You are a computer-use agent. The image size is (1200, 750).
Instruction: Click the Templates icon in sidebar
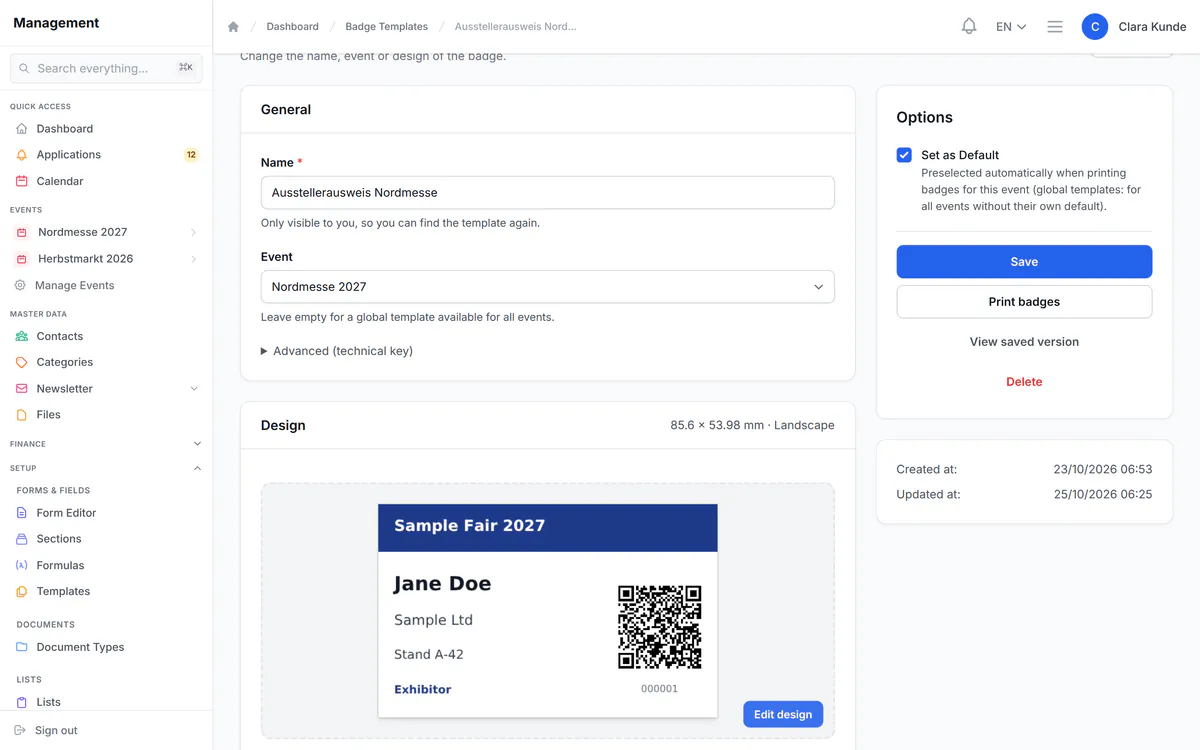22,591
